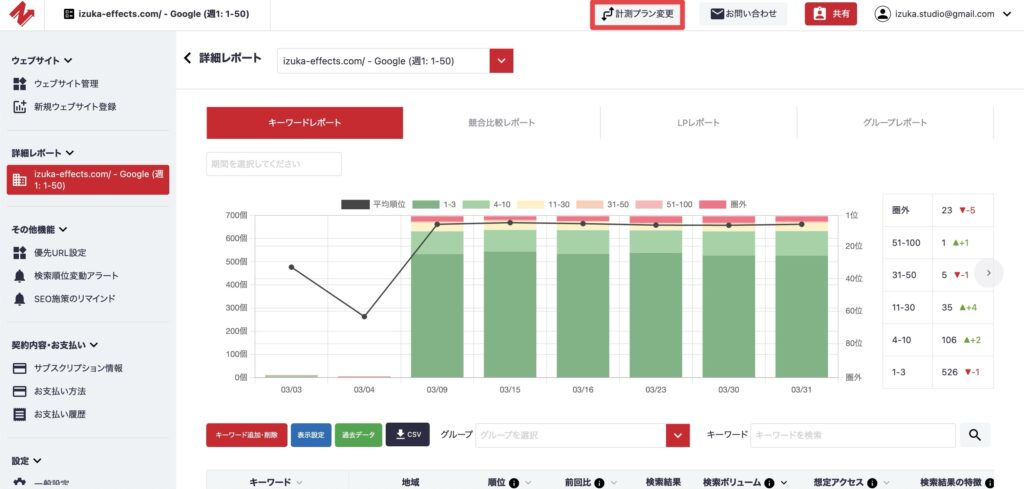The width and height of the screenshot is (1024, 489).
Task: Open サブスクリプション情報 card item
Action: 77,368
